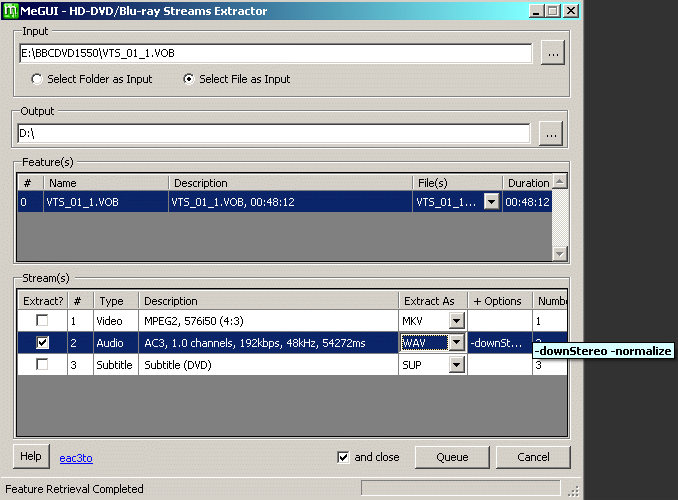Open the File(s) dropdown for VTS_01_1.VOB feature

(492, 202)
